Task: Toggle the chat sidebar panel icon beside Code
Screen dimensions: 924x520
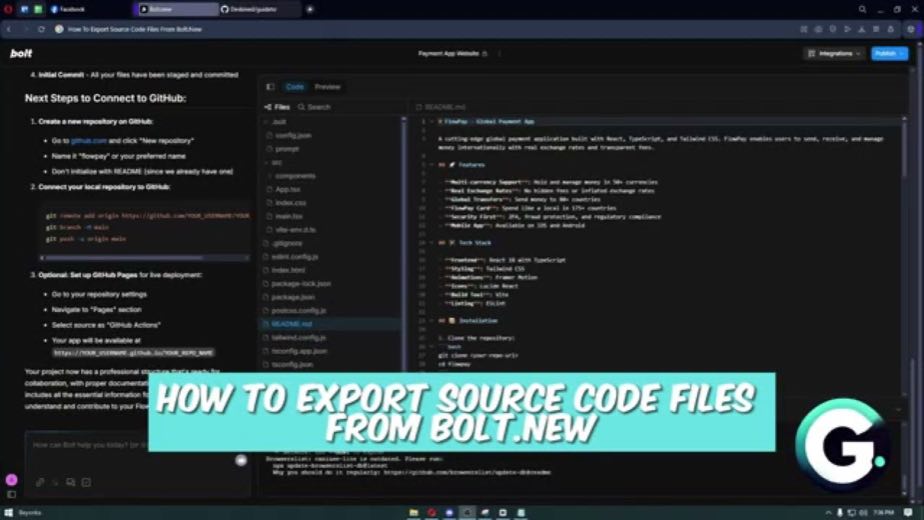Action: [270, 87]
